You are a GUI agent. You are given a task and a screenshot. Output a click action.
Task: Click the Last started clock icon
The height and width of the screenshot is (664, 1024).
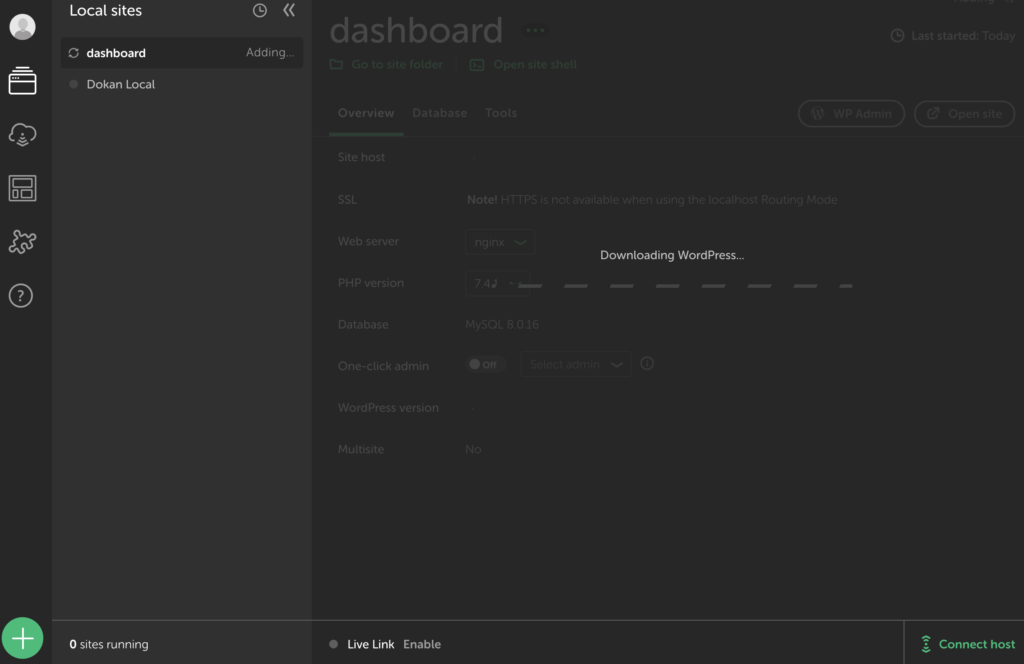point(897,36)
